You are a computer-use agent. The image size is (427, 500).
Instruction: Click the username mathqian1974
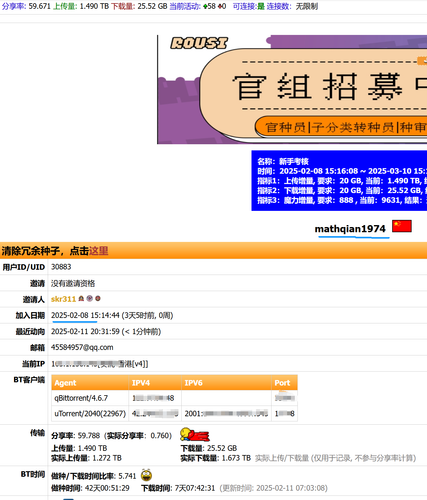coord(350,229)
